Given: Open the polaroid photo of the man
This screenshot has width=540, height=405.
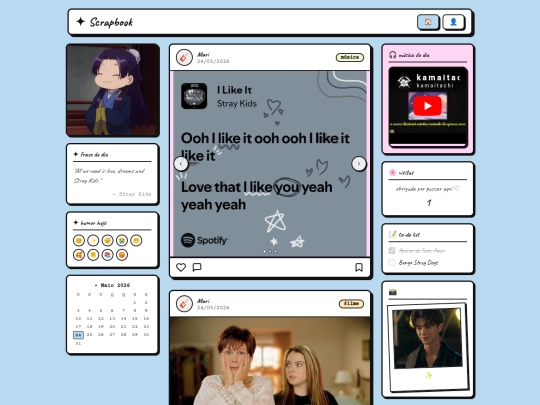Looking at the screenshot, I should [x=427, y=338].
